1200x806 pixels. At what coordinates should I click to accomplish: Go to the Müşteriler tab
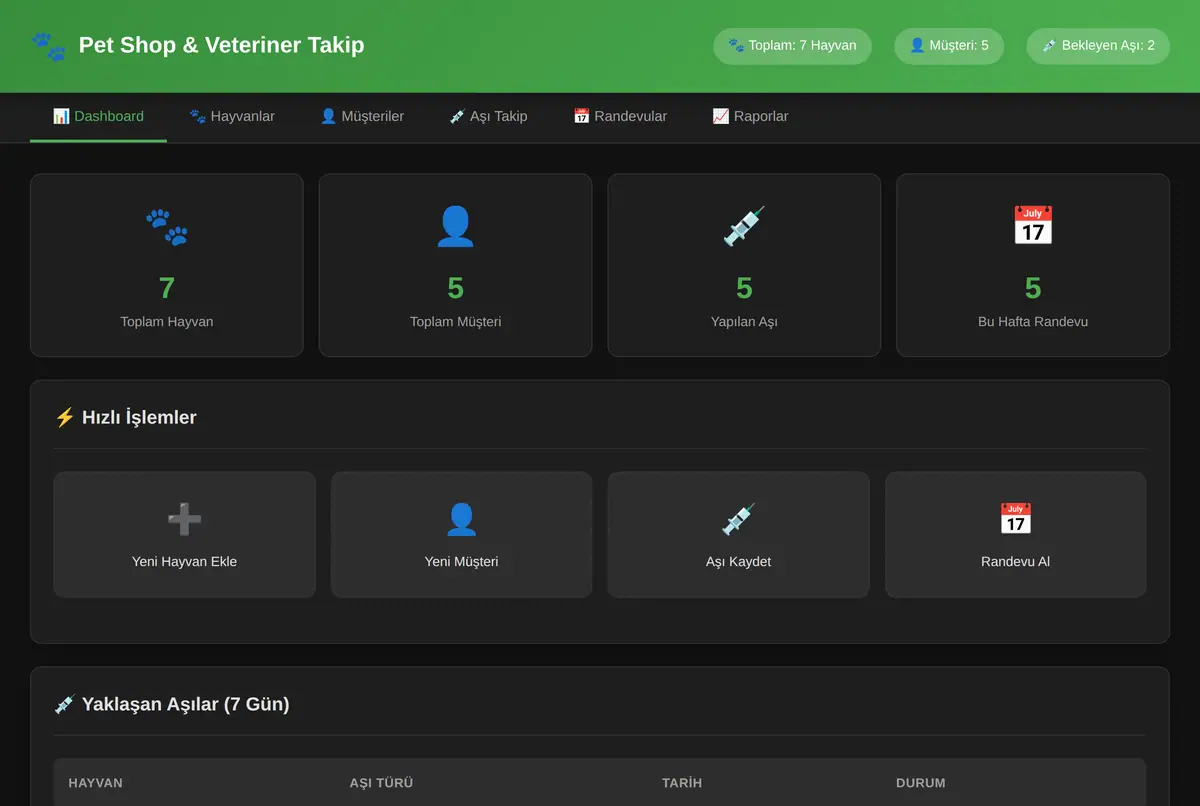pyautogui.click(x=362, y=117)
